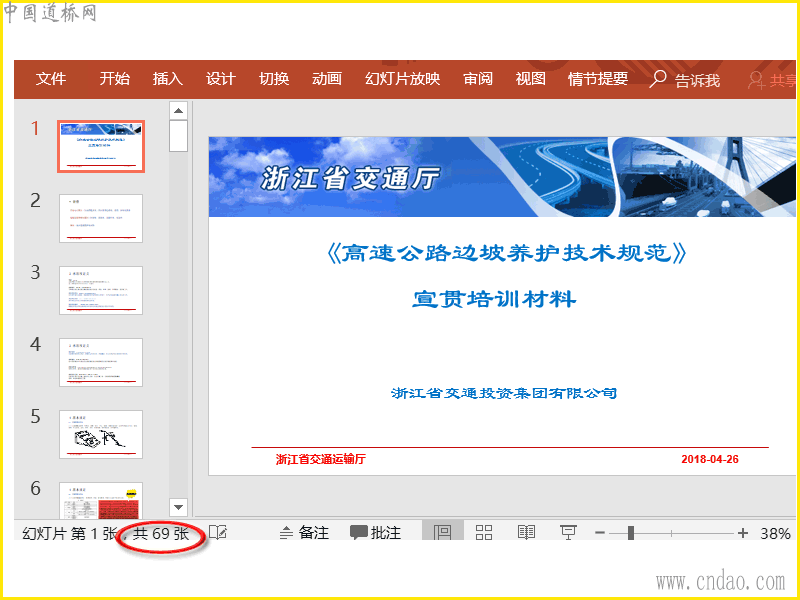Select slide 5 thumbnail with drawing
The height and width of the screenshot is (600, 800).
tap(101, 434)
